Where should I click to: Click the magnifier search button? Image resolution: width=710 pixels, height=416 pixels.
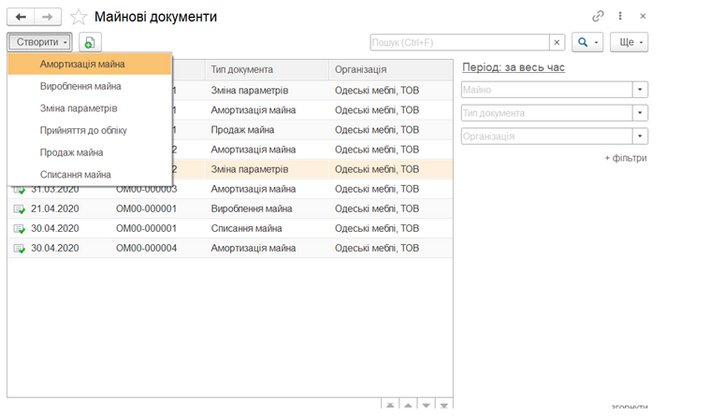click(x=587, y=42)
